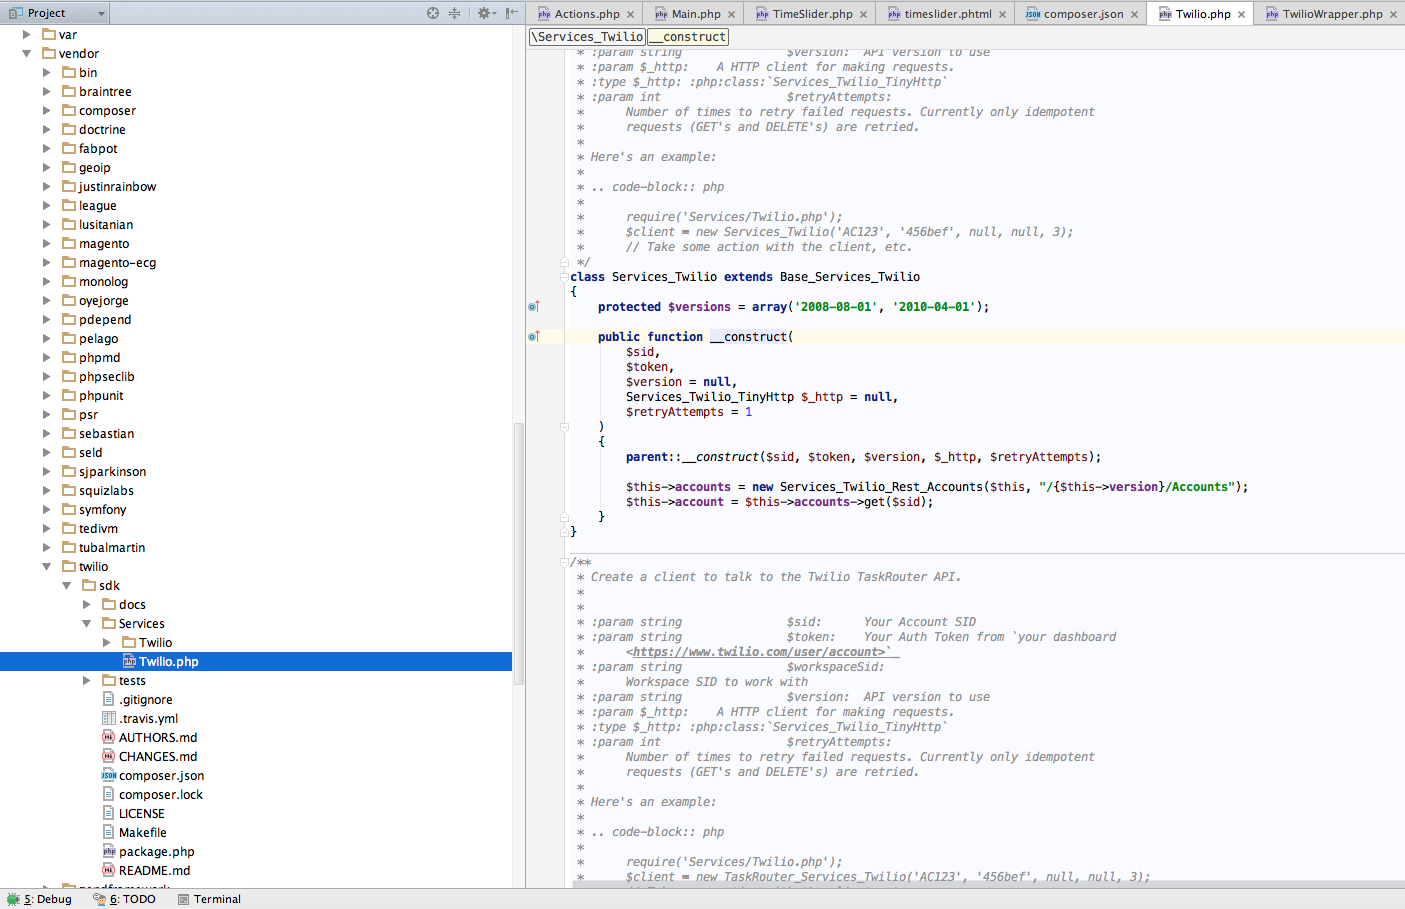Expand the magento folder

(x=47, y=244)
